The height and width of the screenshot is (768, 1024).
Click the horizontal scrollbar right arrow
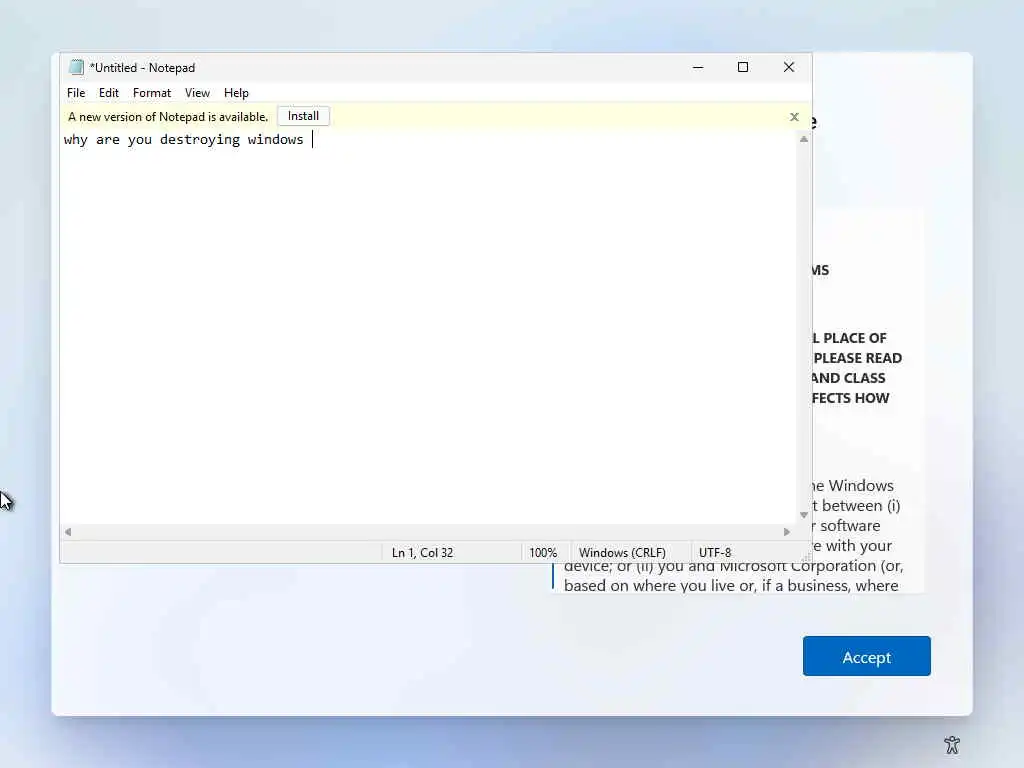tap(787, 532)
